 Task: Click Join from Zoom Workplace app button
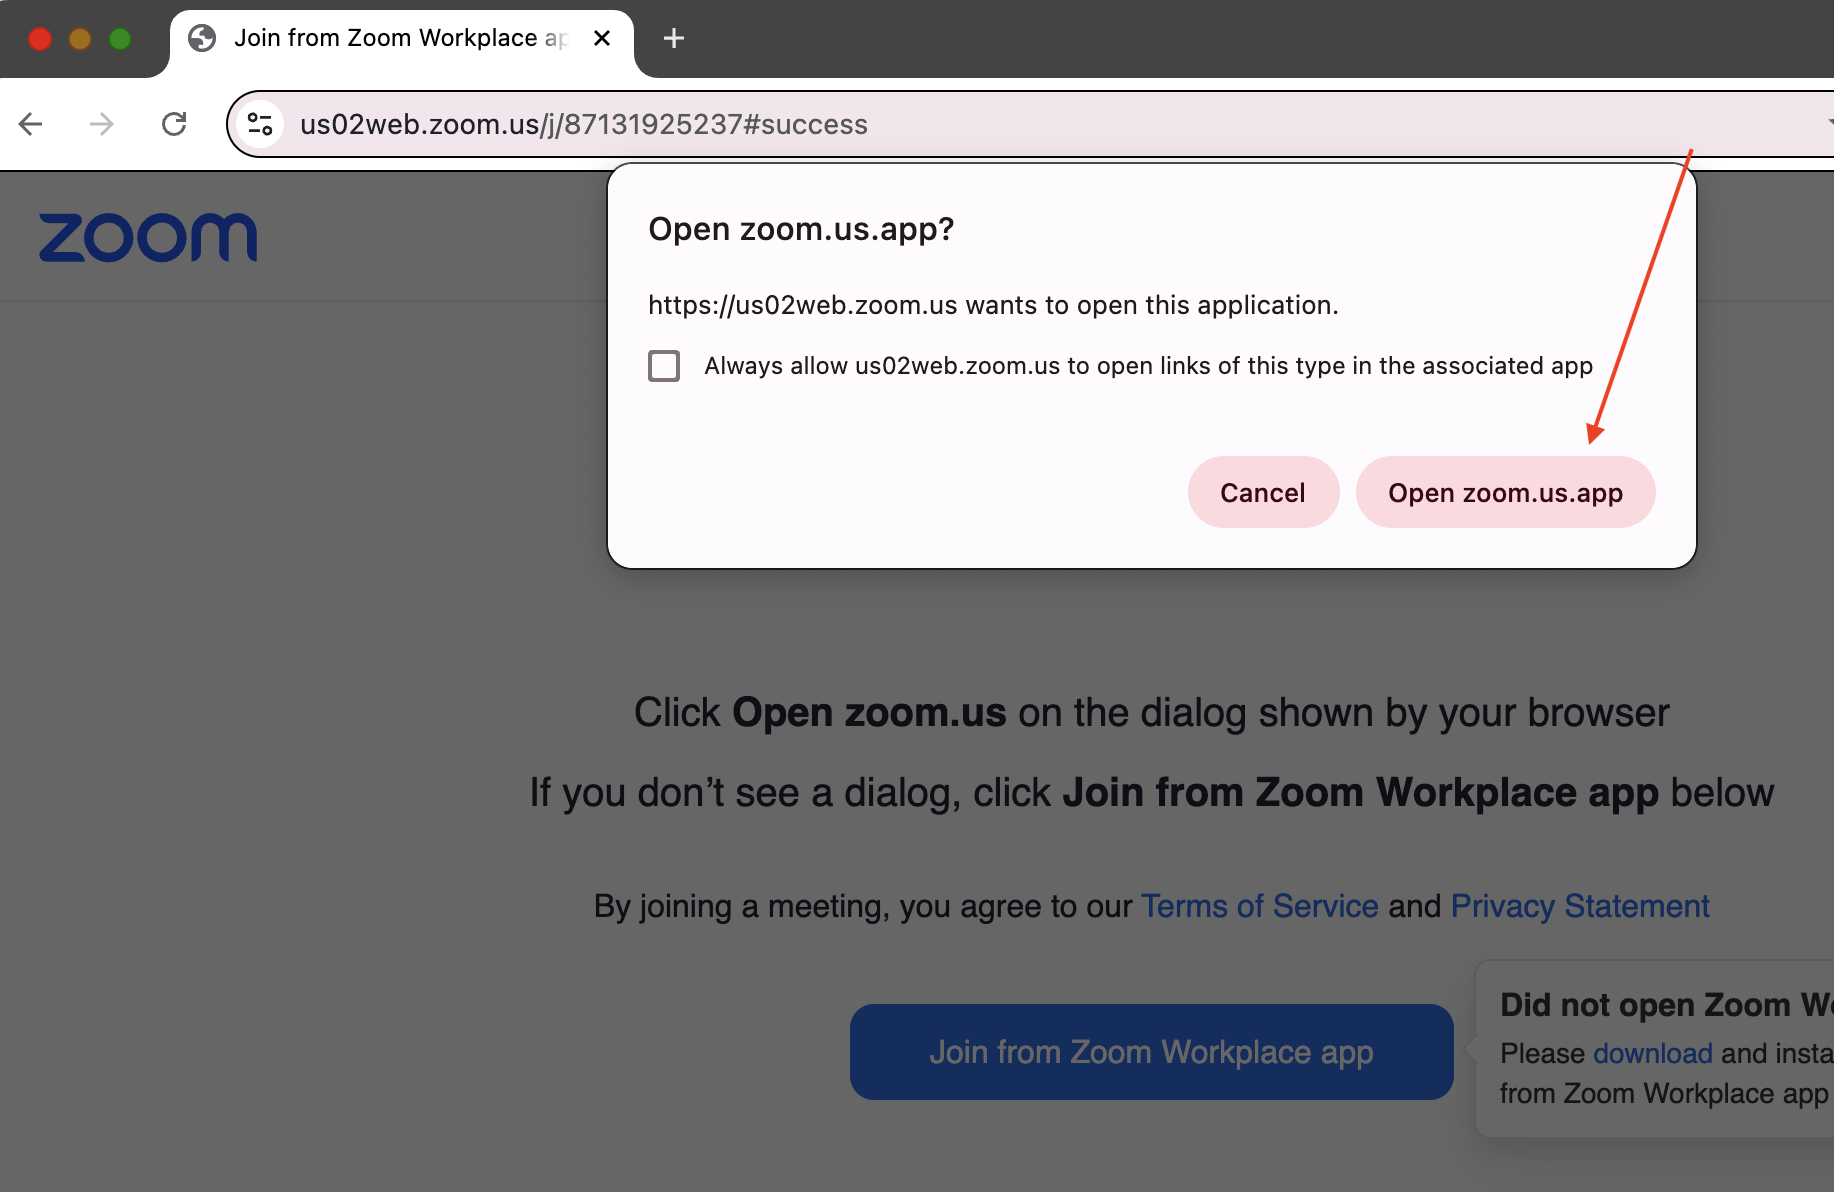coord(1151,1052)
